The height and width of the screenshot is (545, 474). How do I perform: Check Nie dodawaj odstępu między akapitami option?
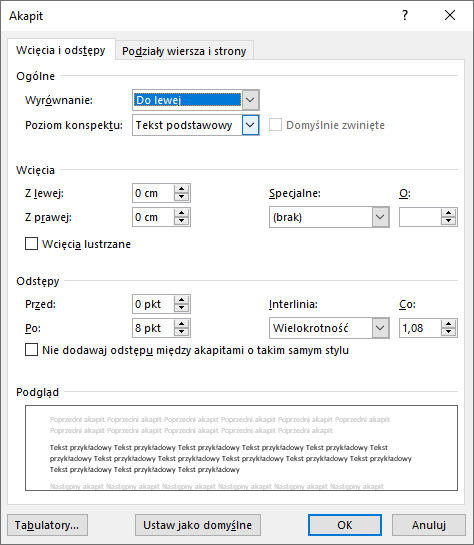coord(32,350)
